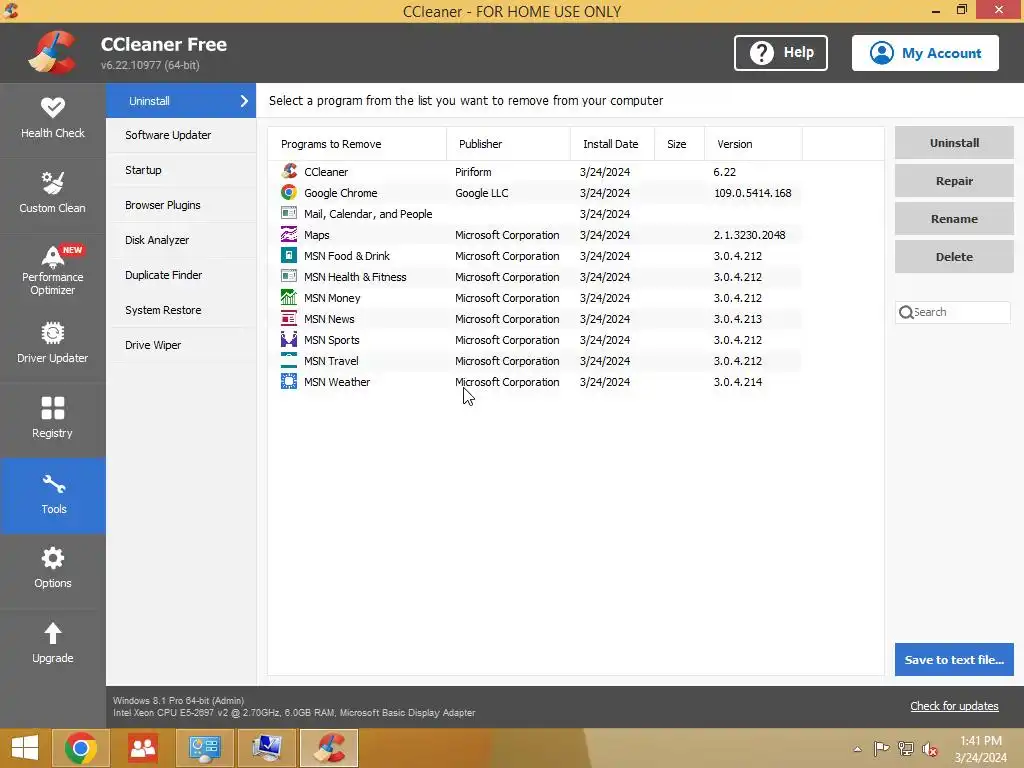Click the Delete button
Screen dimensions: 1024x768
point(954,257)
